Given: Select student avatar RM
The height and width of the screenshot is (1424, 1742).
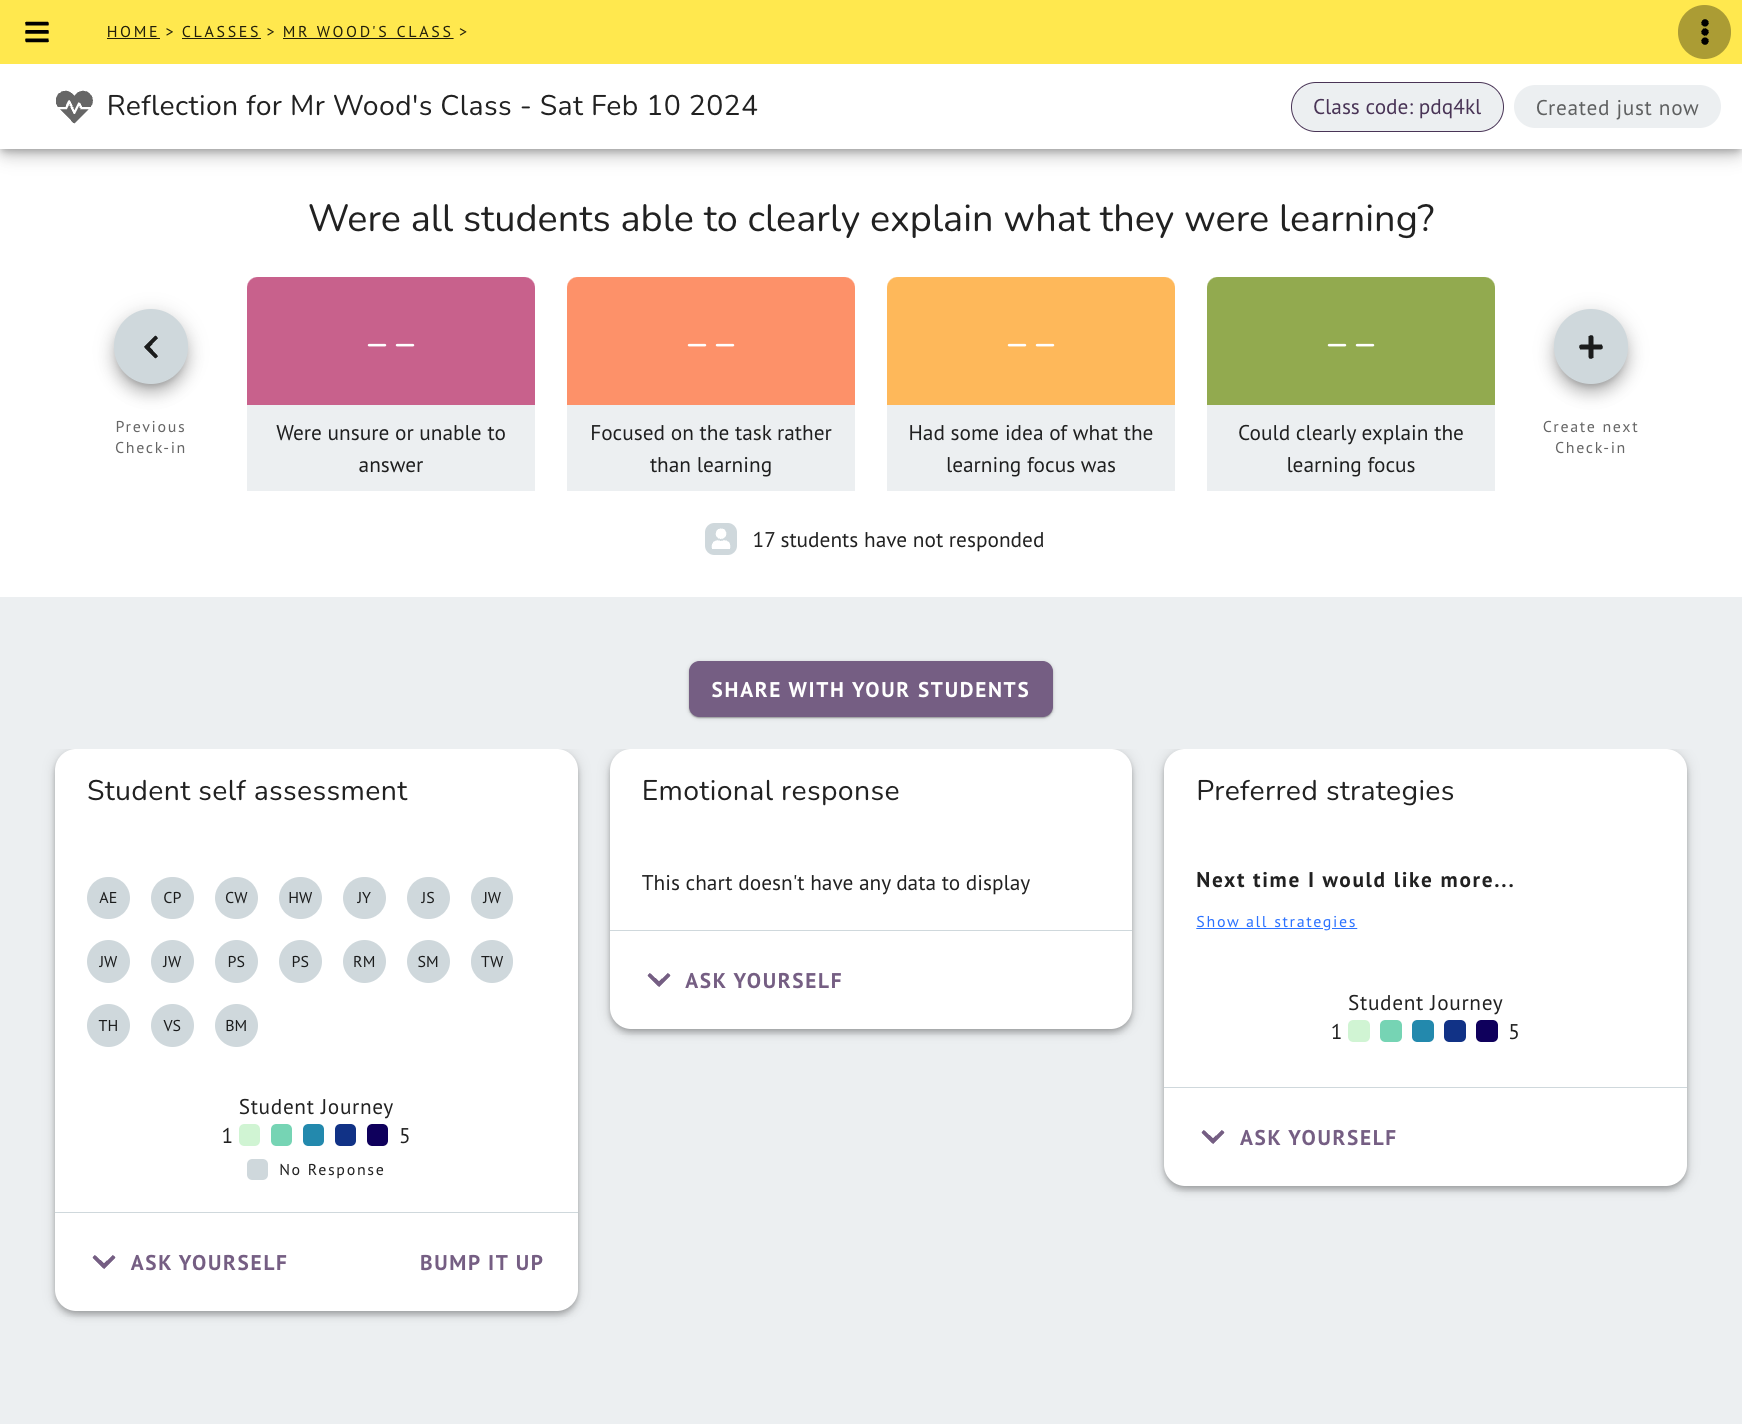Looking at the screenshot, I should tap(364, 962).
